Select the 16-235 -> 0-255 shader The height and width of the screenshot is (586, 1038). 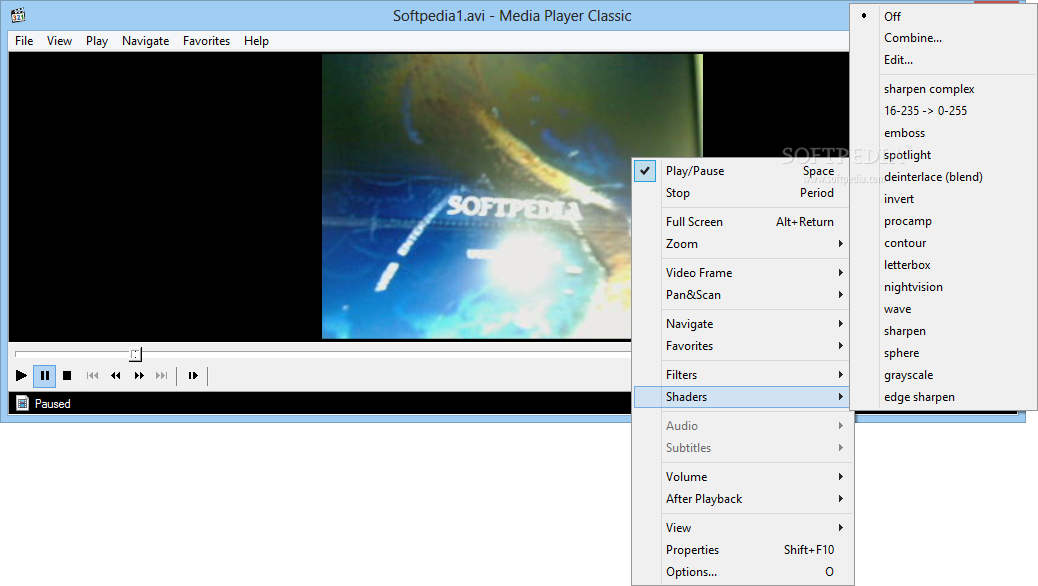943,111
